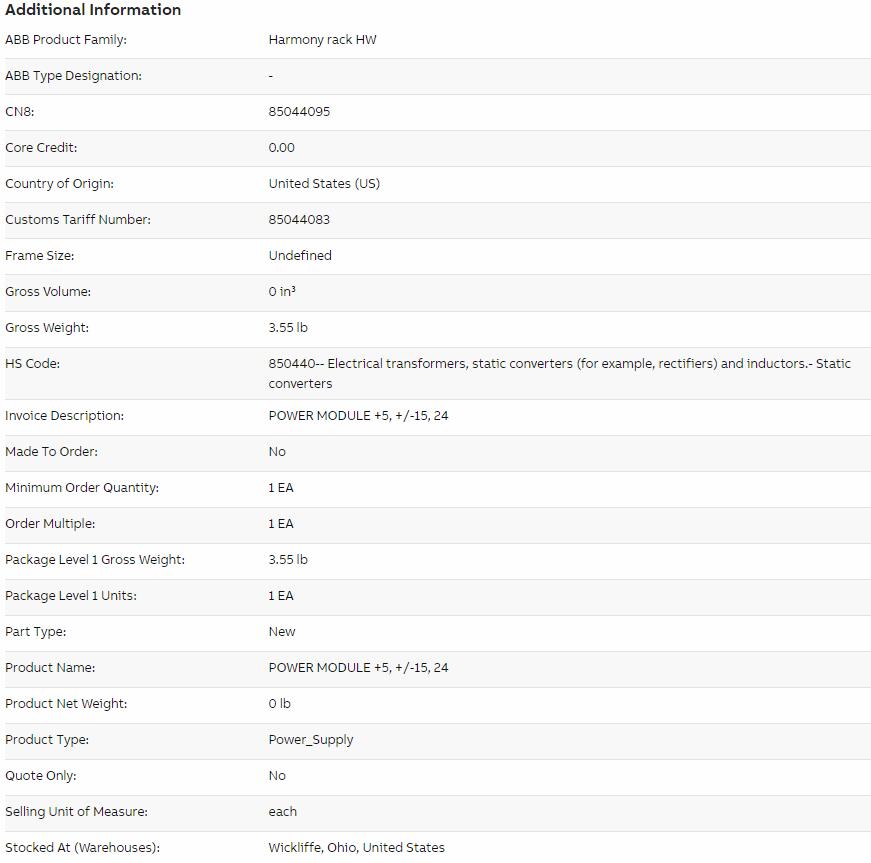Screen dimensions: 871x863
Task: Select the Gross Volume 0 in³ value
Action: coord(282,292)
